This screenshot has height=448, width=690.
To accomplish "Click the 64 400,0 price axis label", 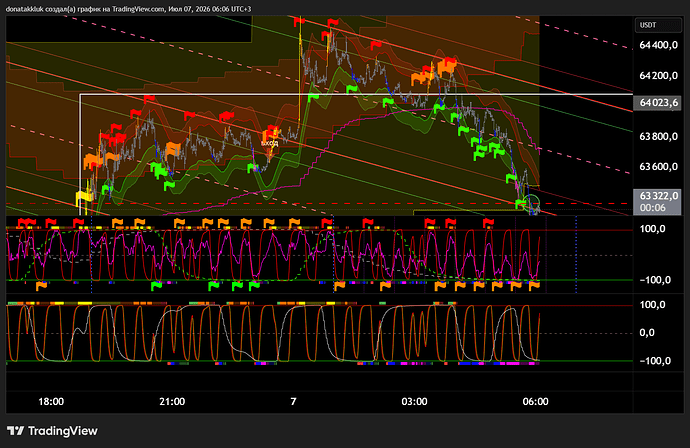I will 658,45.
